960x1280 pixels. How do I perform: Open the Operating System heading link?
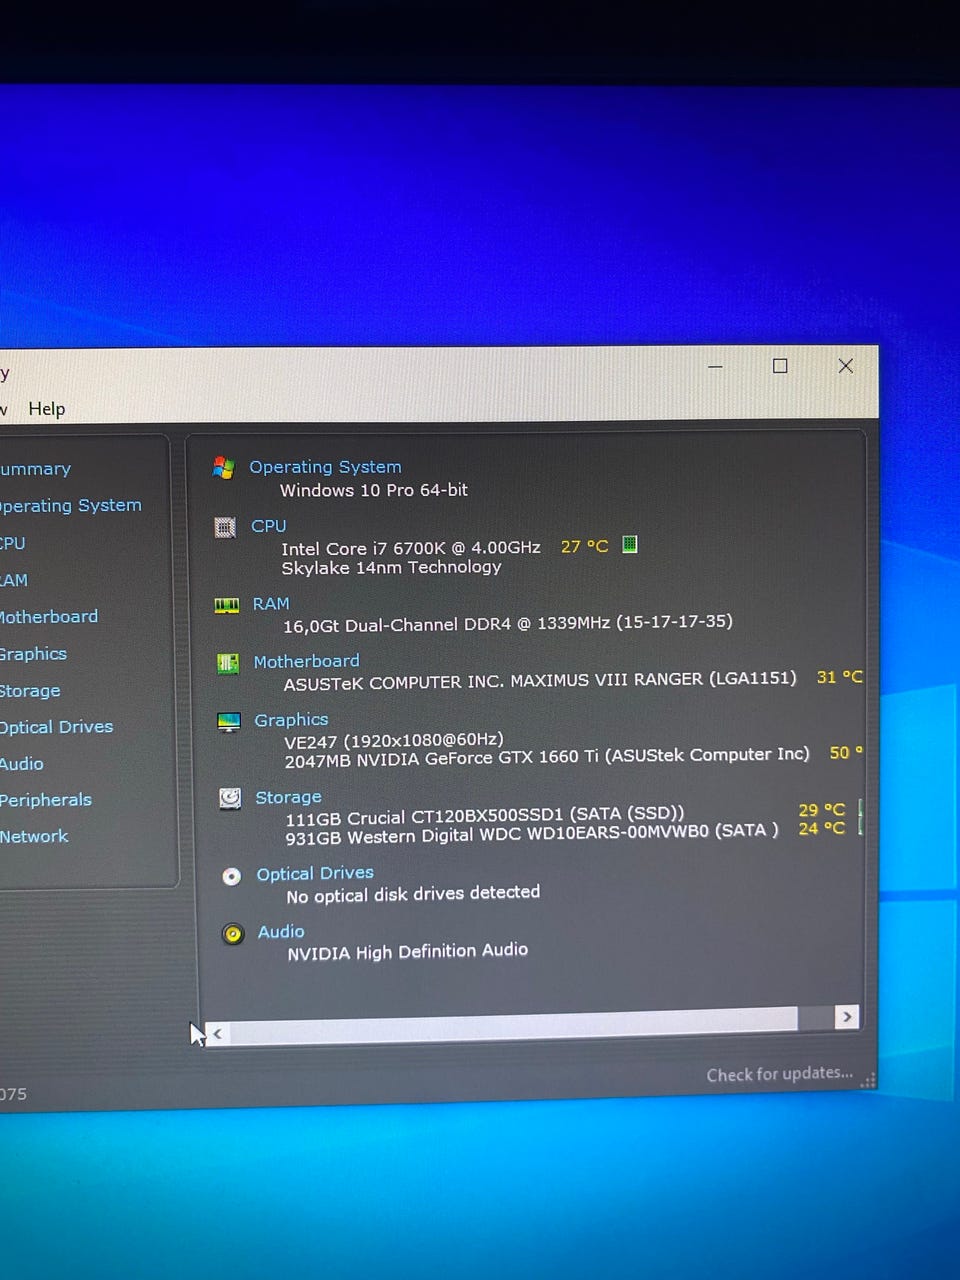325,467
